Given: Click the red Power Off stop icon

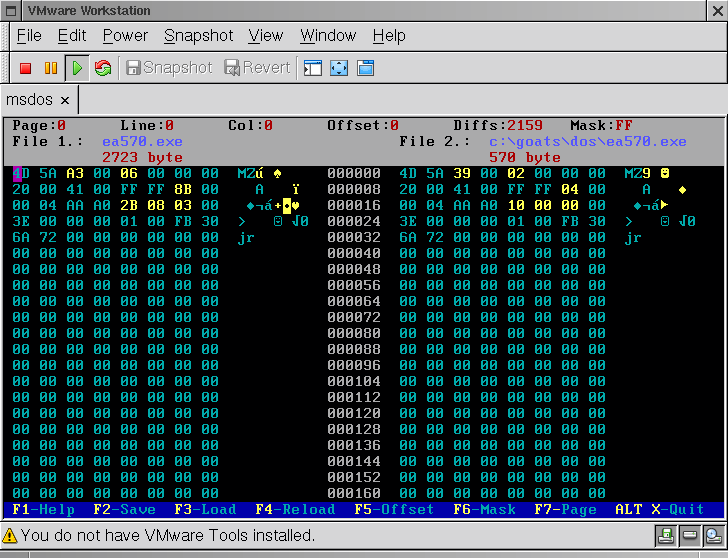Looking at the screenshot, I should point(26,68).
